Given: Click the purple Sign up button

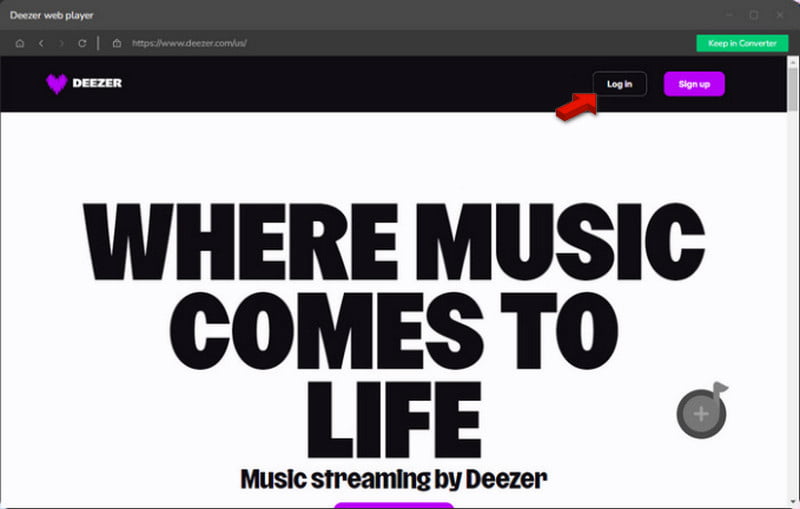Looking at the screenshot, I should coord(694,84).
